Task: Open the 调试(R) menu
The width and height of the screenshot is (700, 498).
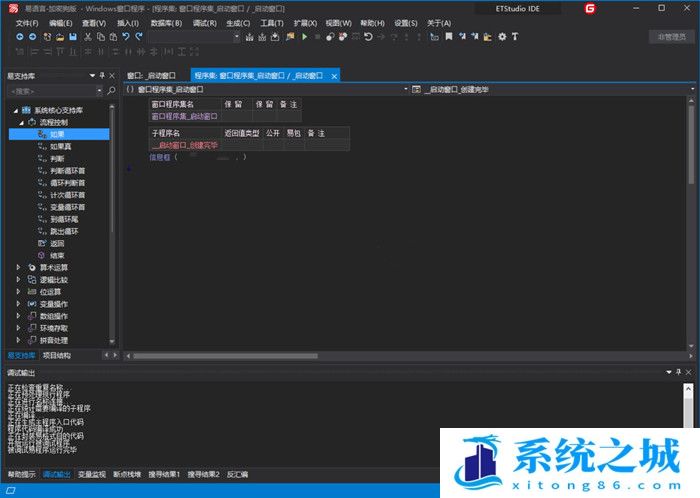Action: 203,22
